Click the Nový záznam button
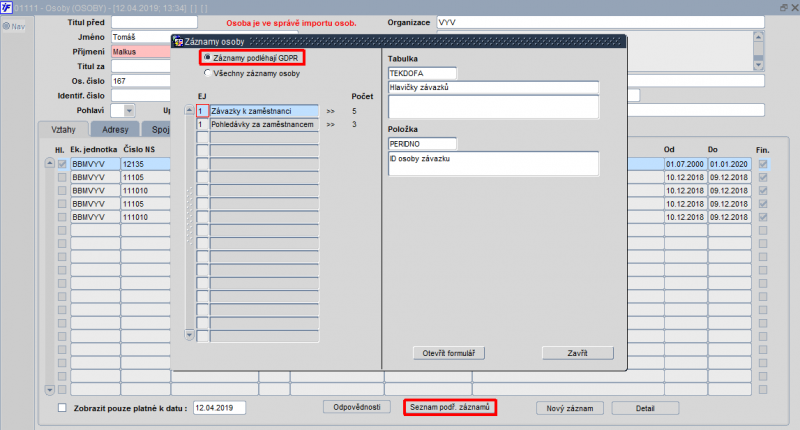This screenshot has width=800, height=430. click(570, 408)
